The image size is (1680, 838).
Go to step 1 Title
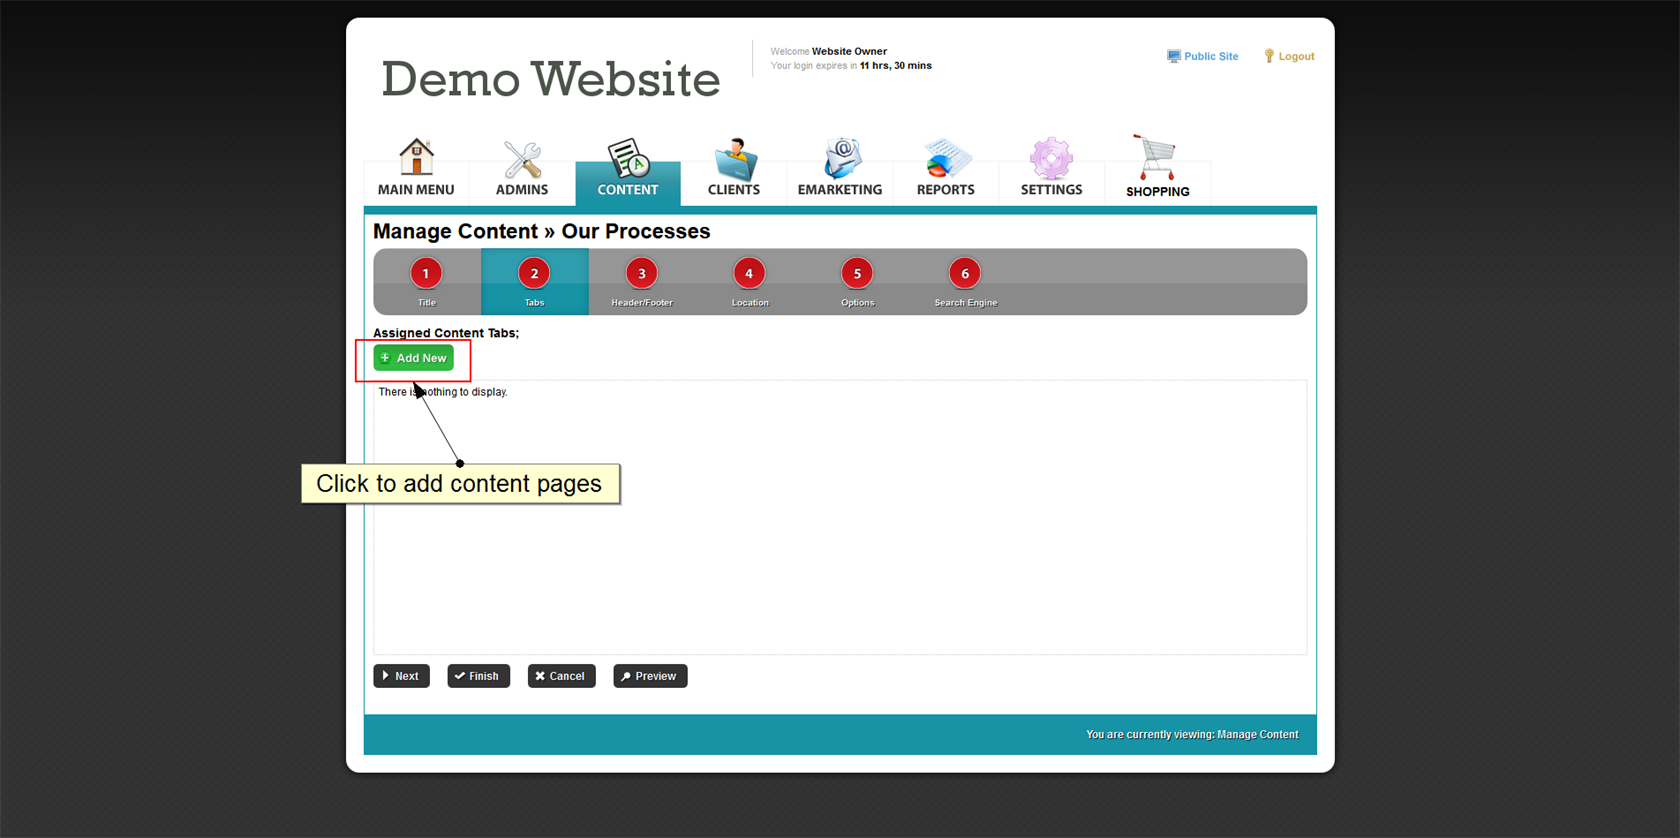[x=426, y=274]
